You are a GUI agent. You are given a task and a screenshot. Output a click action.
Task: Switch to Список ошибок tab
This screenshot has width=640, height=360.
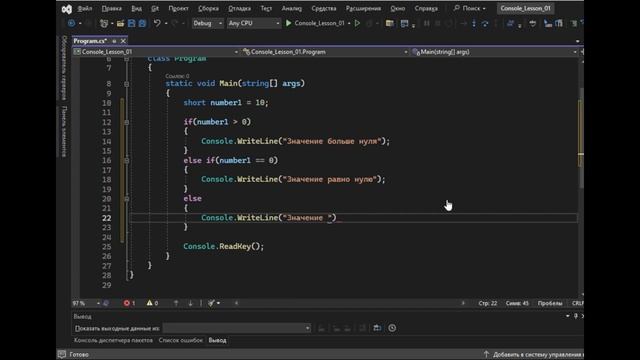point(180,340)
